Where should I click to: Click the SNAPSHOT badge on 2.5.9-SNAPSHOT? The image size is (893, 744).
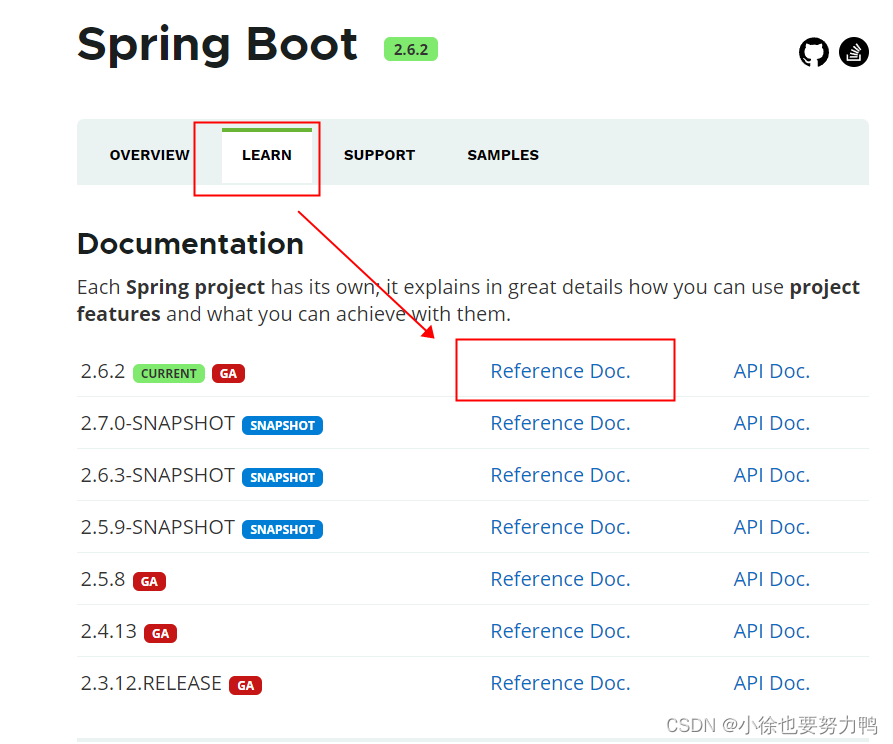(282, 529)
